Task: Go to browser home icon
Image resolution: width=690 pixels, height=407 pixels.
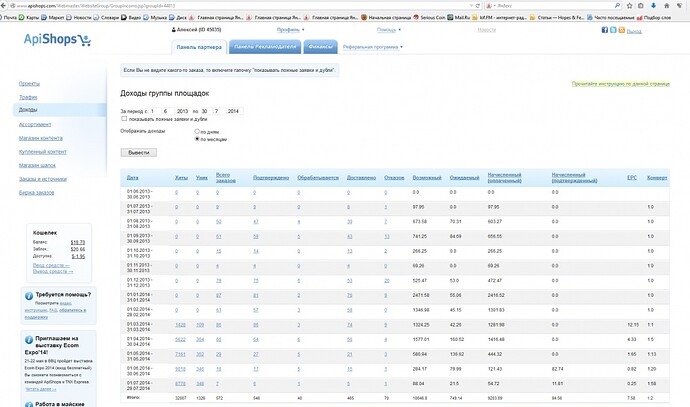Action: [x=667, y=6]
